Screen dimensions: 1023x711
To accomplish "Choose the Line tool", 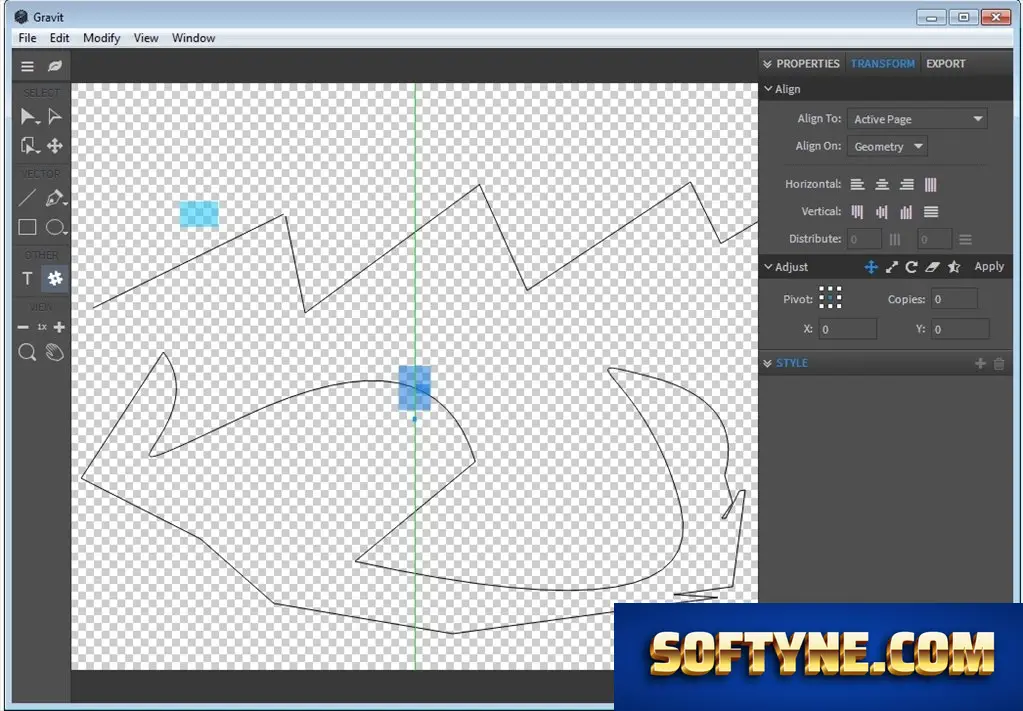I will click(x=27, y=198).
